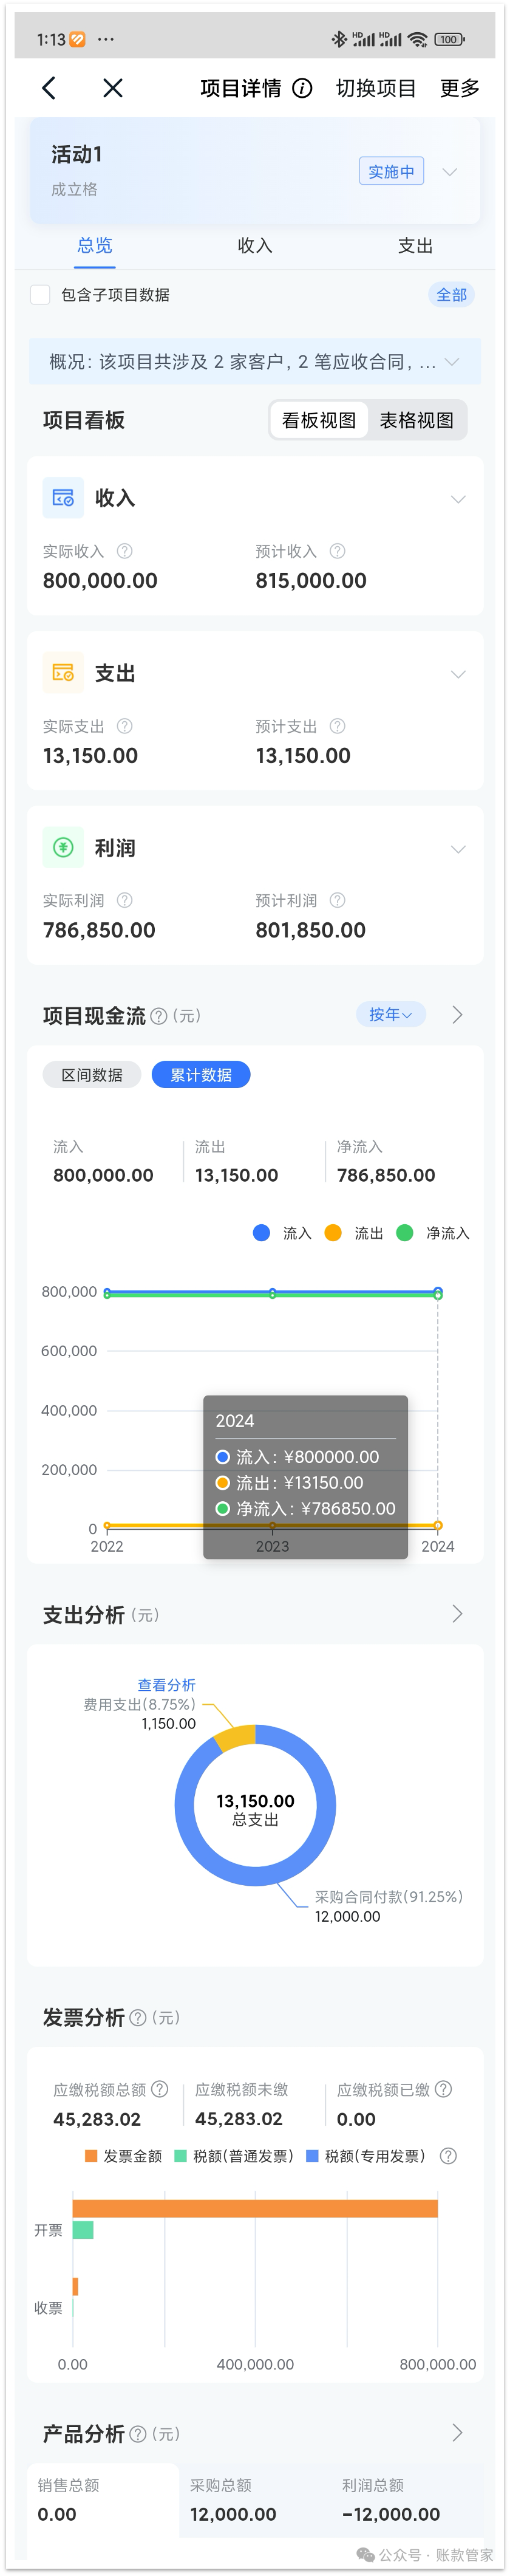Select 累计数据 toggle

click(x=201, y=1075)
